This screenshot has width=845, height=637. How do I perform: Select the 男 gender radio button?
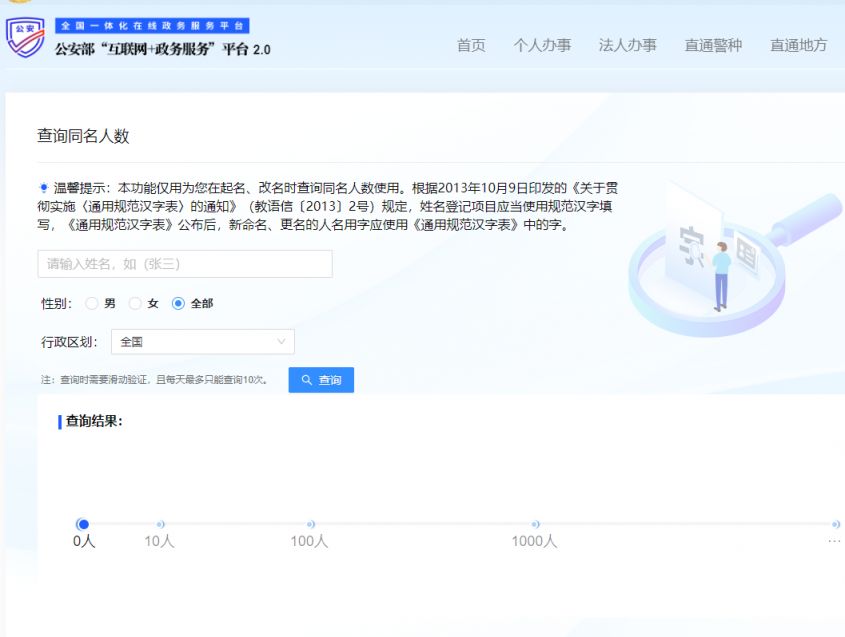92,304
